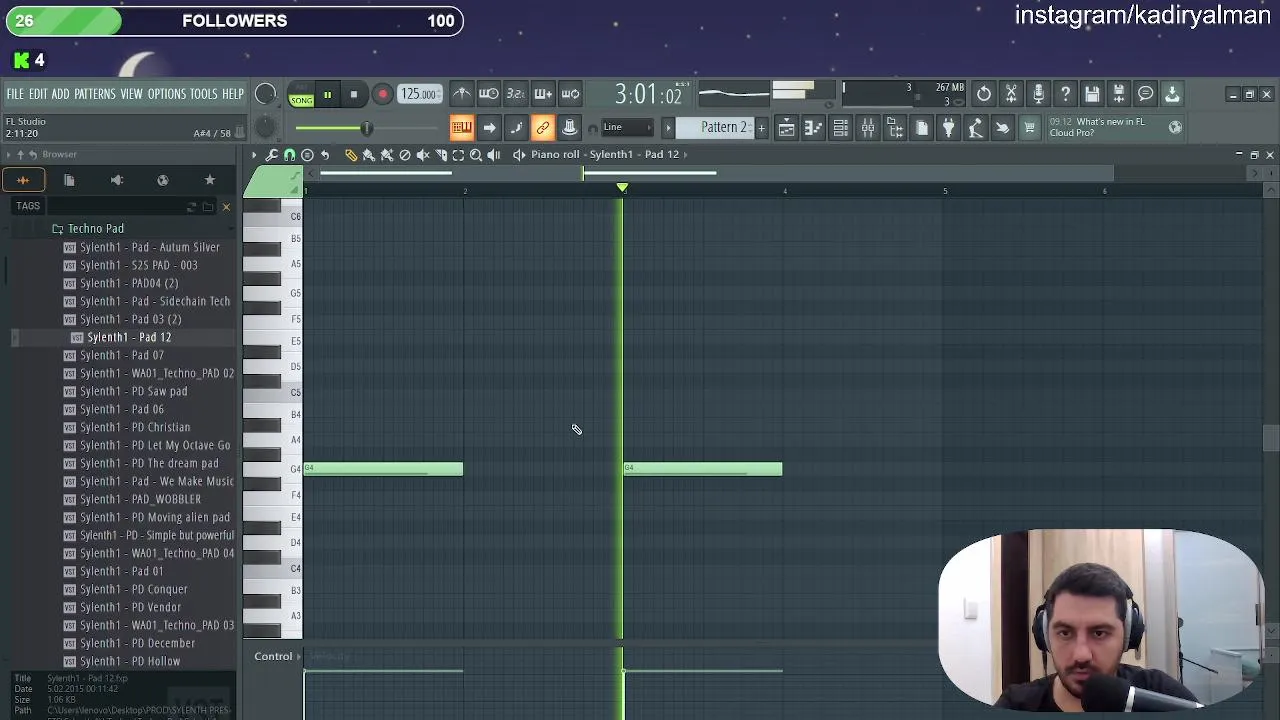
Task: Open the chat bubble icon
Action: point(1146,94)
